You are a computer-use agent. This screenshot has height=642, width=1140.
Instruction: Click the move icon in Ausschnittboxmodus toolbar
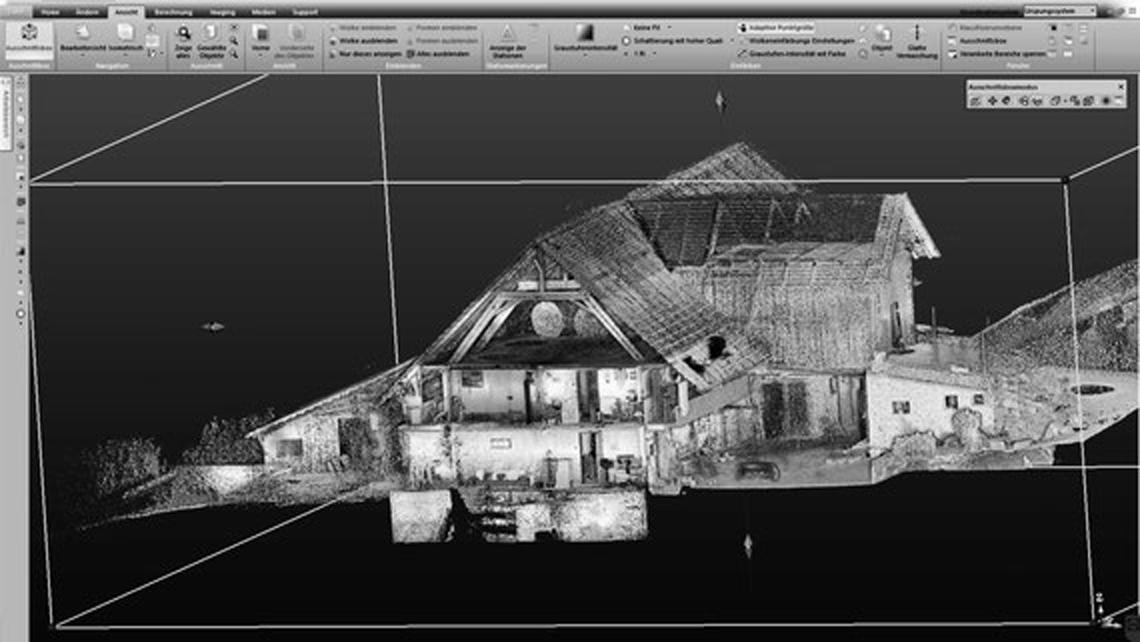click(x=992, y=101)
